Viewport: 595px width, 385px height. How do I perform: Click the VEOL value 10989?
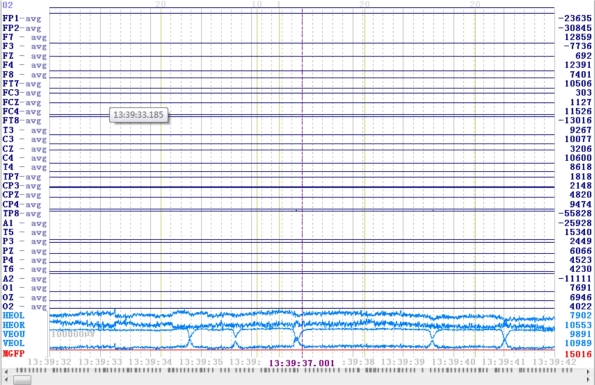pos(578,343)
